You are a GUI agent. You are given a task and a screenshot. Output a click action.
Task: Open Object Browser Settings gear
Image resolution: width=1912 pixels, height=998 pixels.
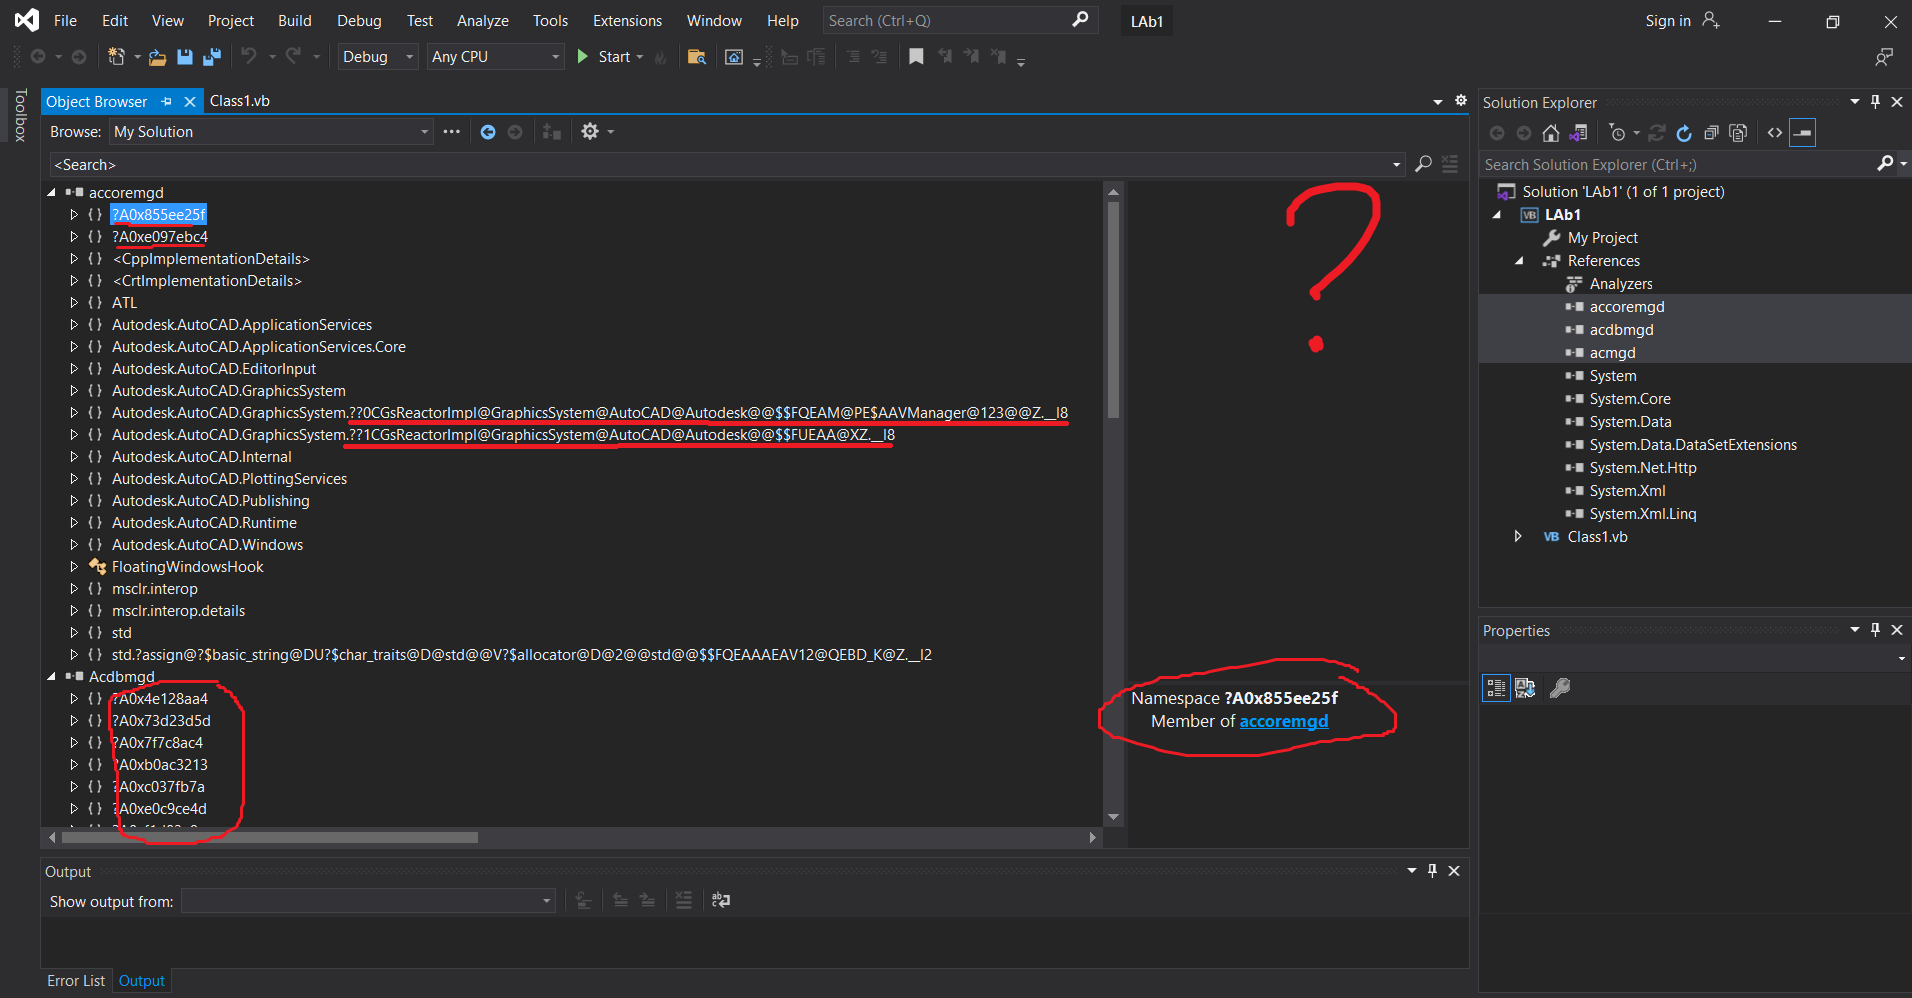point(590,132)
